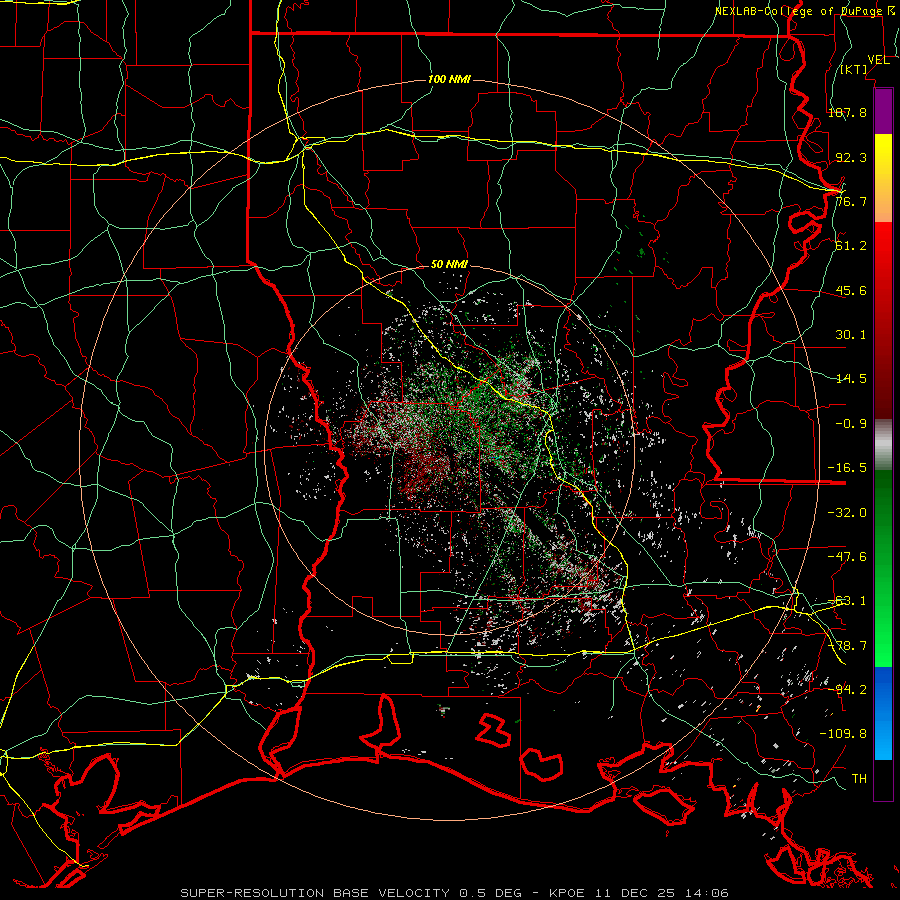Click the 107.8 value on velocity scale
900x900 pixels.
(847, 112)
